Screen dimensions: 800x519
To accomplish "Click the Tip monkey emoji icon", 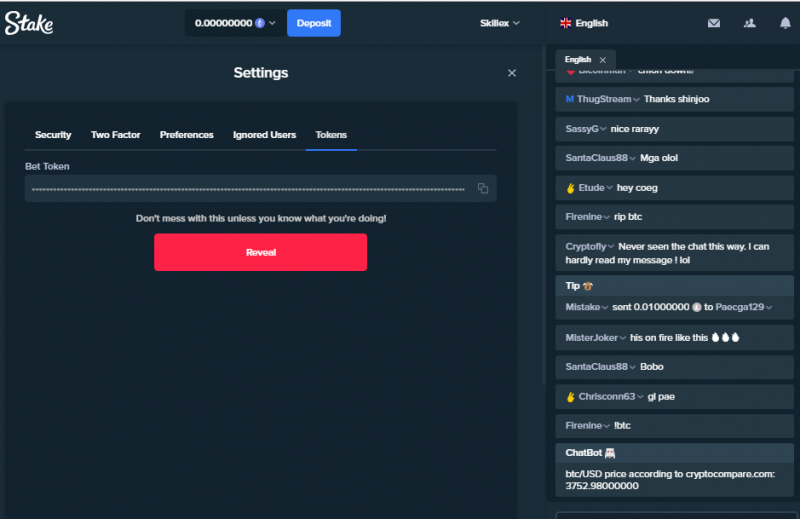I will click(588, 286).
